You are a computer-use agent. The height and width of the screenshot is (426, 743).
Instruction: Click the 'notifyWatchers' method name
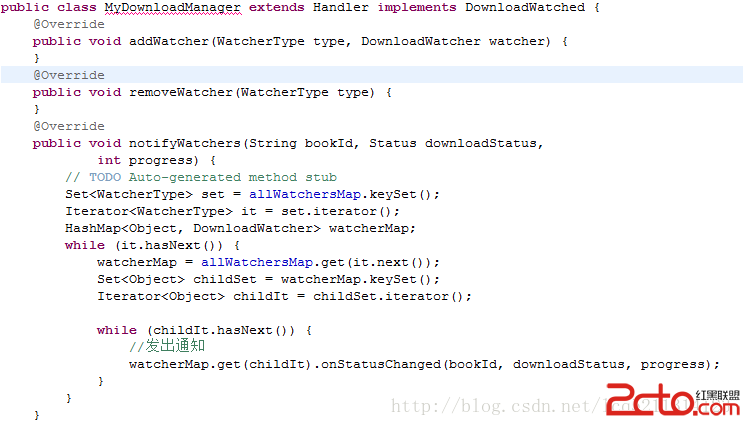(185, 144)
